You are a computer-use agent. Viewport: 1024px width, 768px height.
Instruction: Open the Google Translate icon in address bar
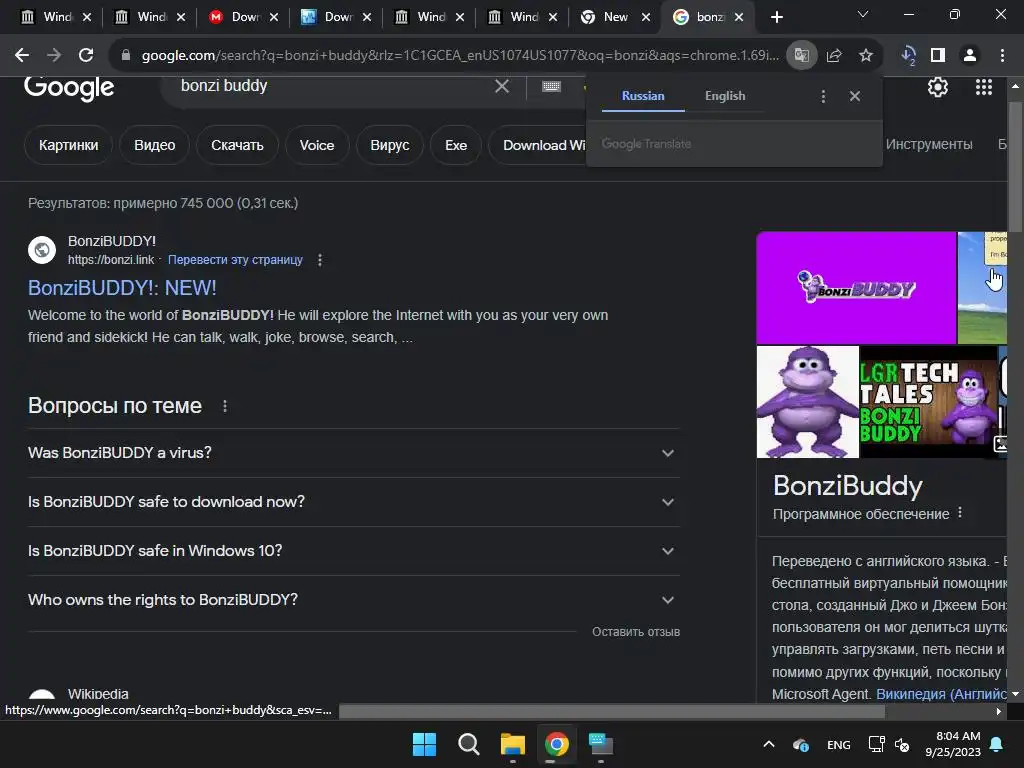801,56
